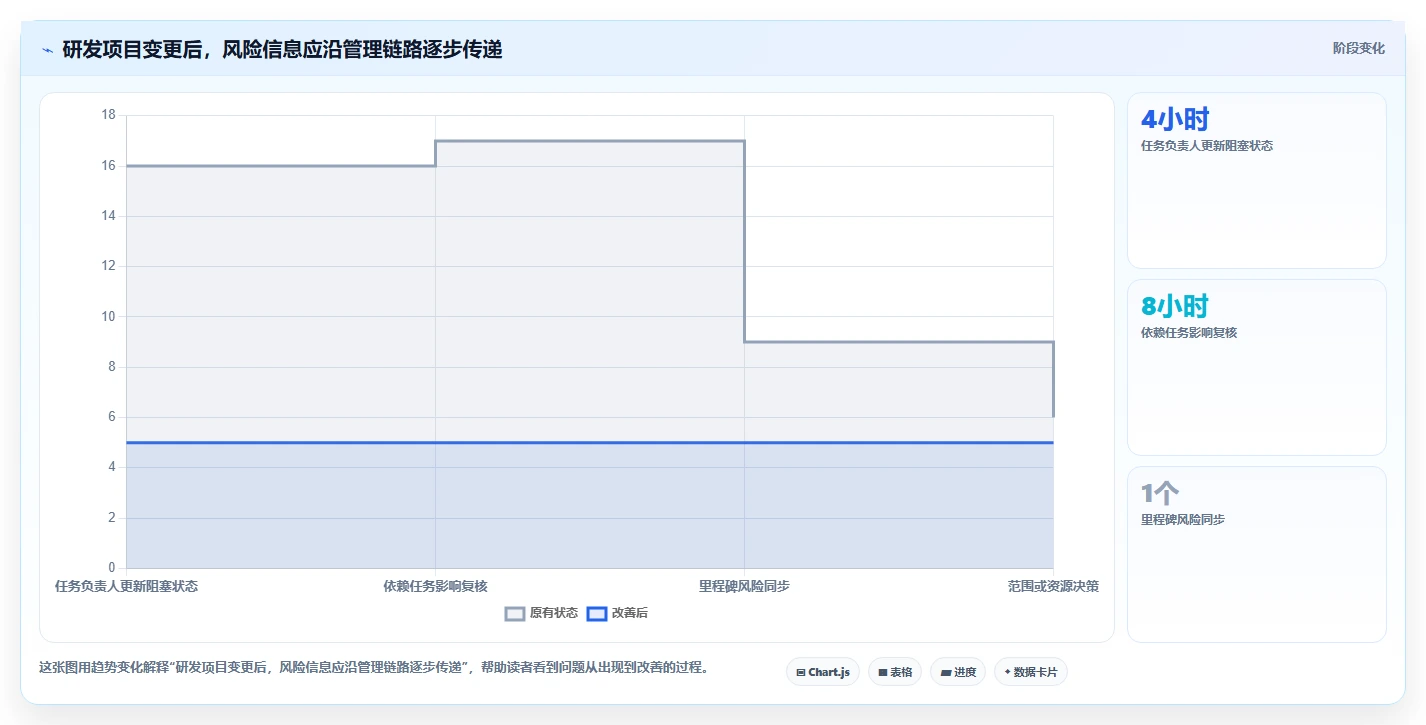1426x725 pixels.
Task: Click the 4小时 value card
Action: [1257, 181]
